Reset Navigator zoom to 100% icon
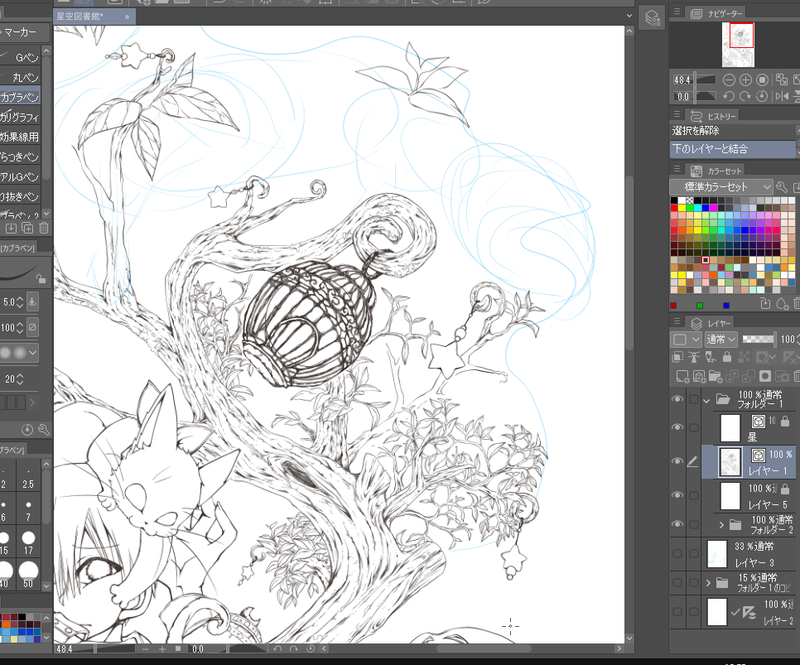The width and height of the screenshot is (800, 665). point(762,80)
